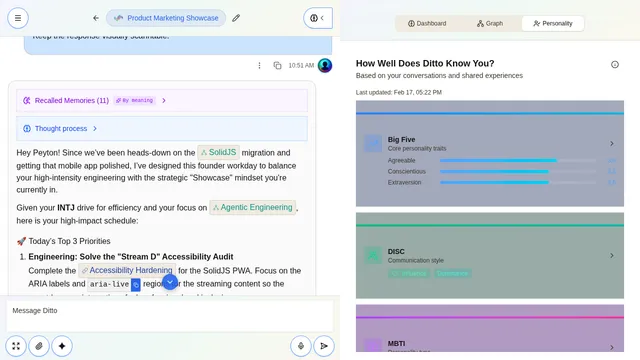Click the Product Marketing Showcase title
640x360 pixels.
pos(166,18)
